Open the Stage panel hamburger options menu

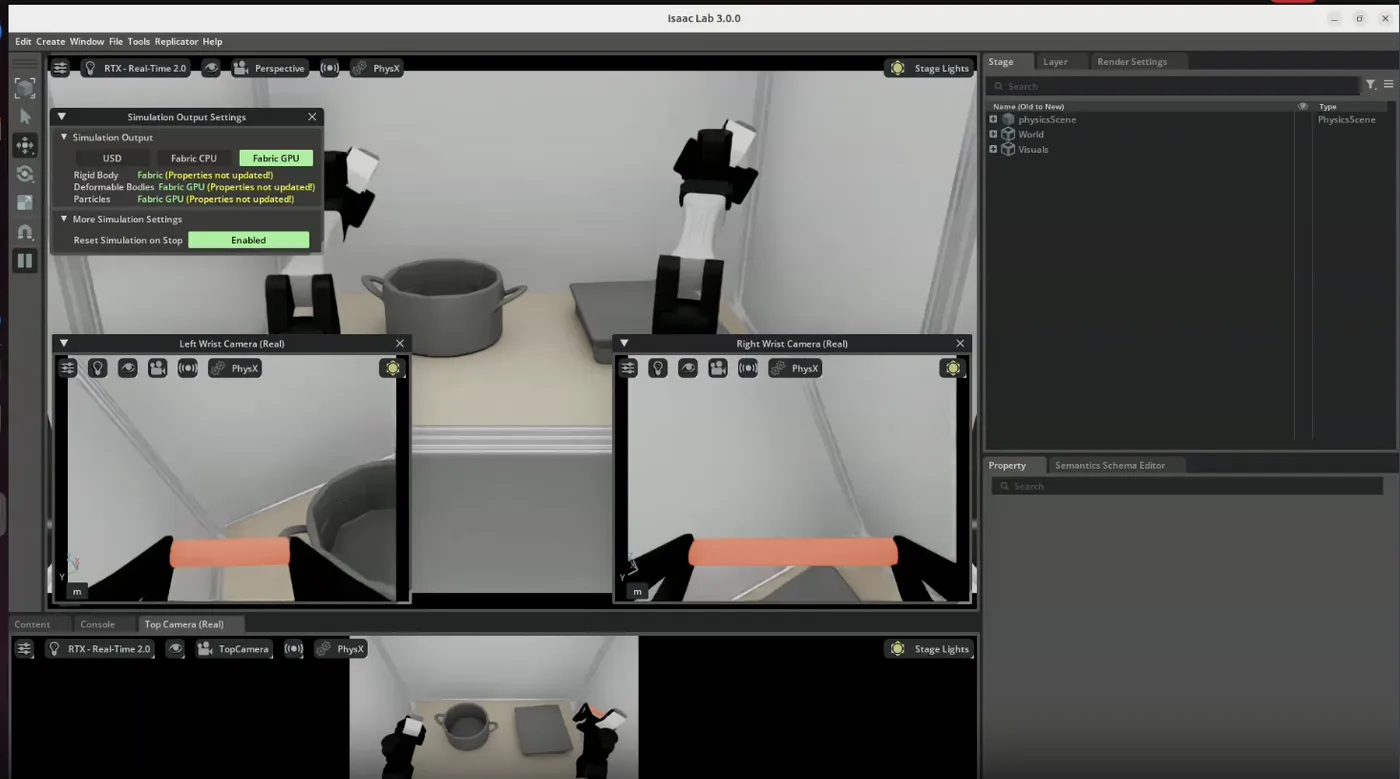(x=1388, y=85)
